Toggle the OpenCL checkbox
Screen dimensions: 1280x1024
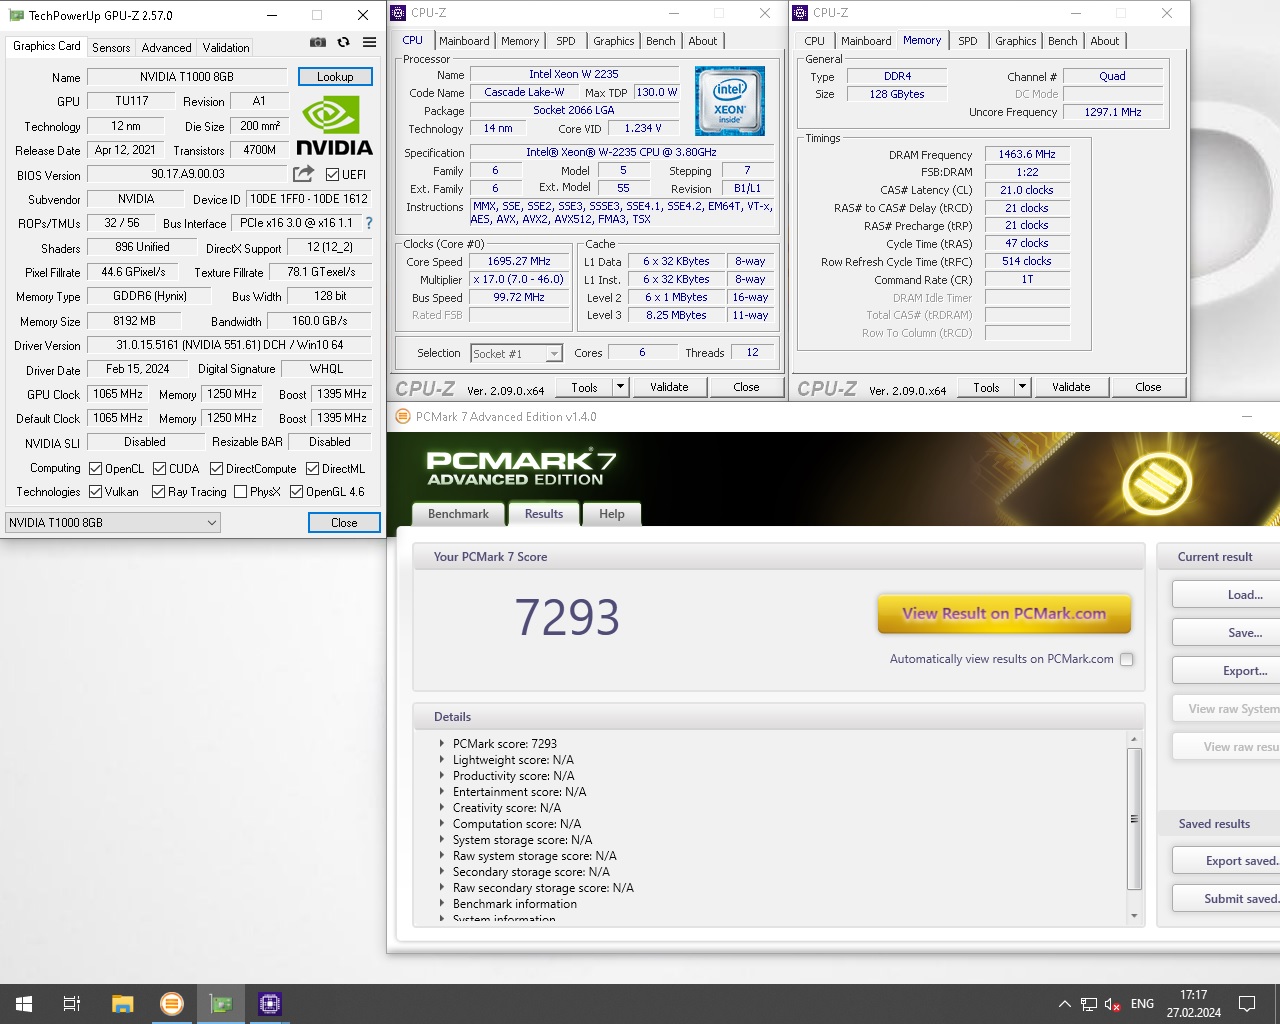[x=95, y=468]
